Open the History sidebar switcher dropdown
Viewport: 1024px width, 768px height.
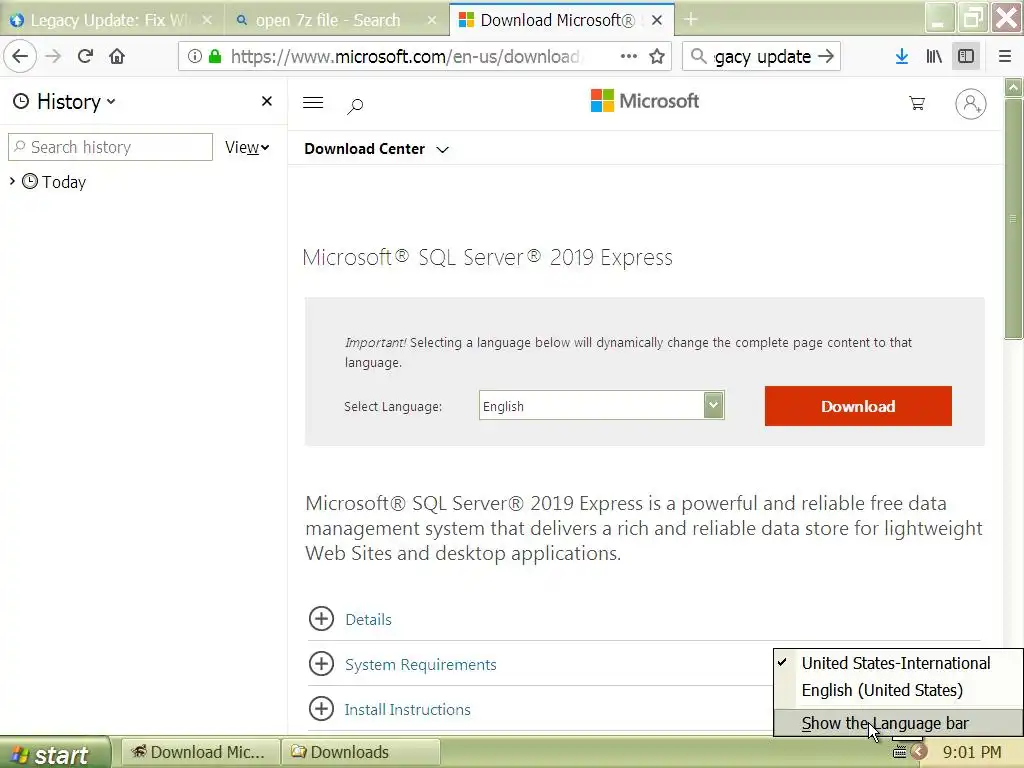pos(64,101)
